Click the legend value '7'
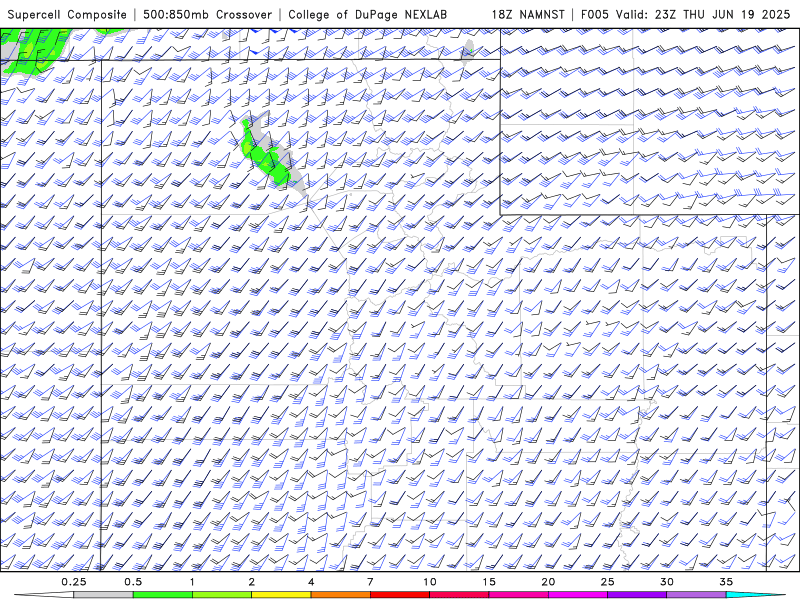The image size is (800, 600). 370,582
